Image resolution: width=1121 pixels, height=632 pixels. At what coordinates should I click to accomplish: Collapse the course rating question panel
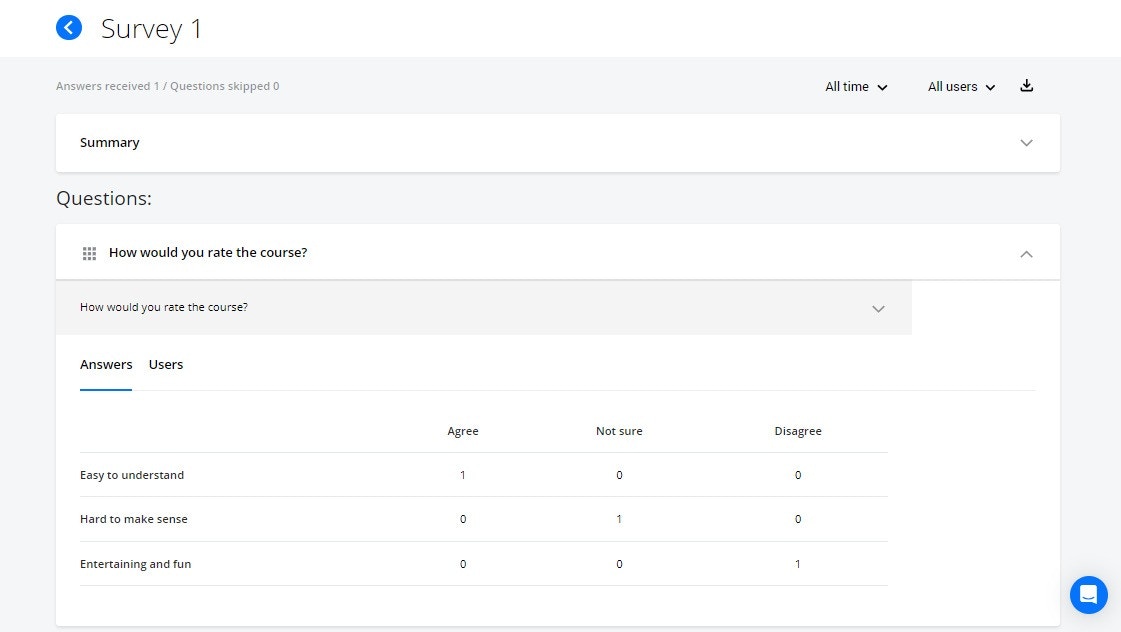click(x=1026, y=254)
